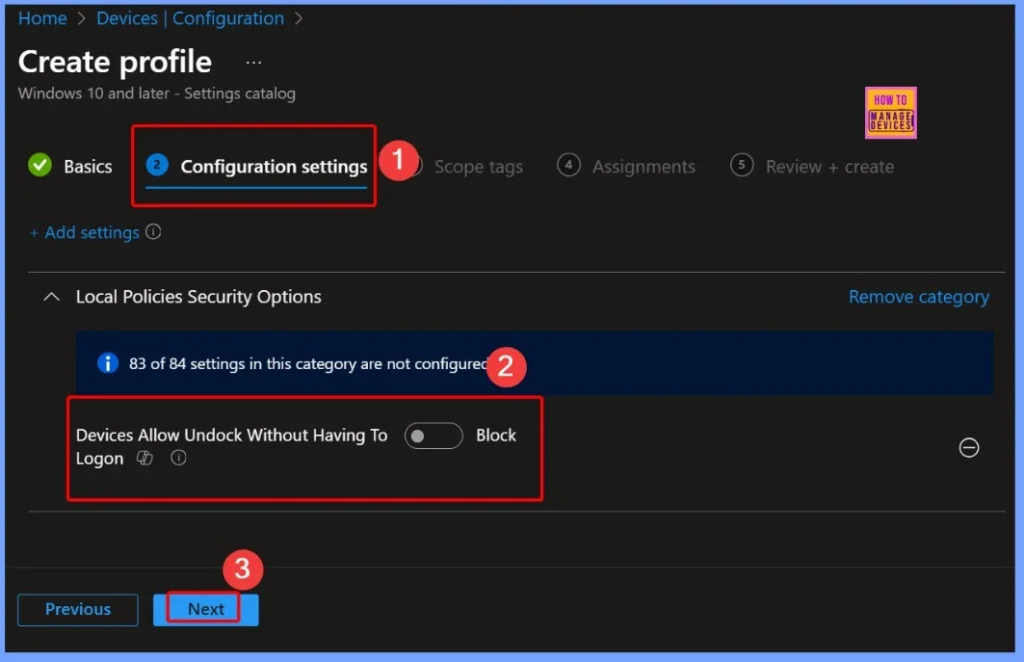Open the Assignments step
The image size is (1024, 662).
pos(642,167)
